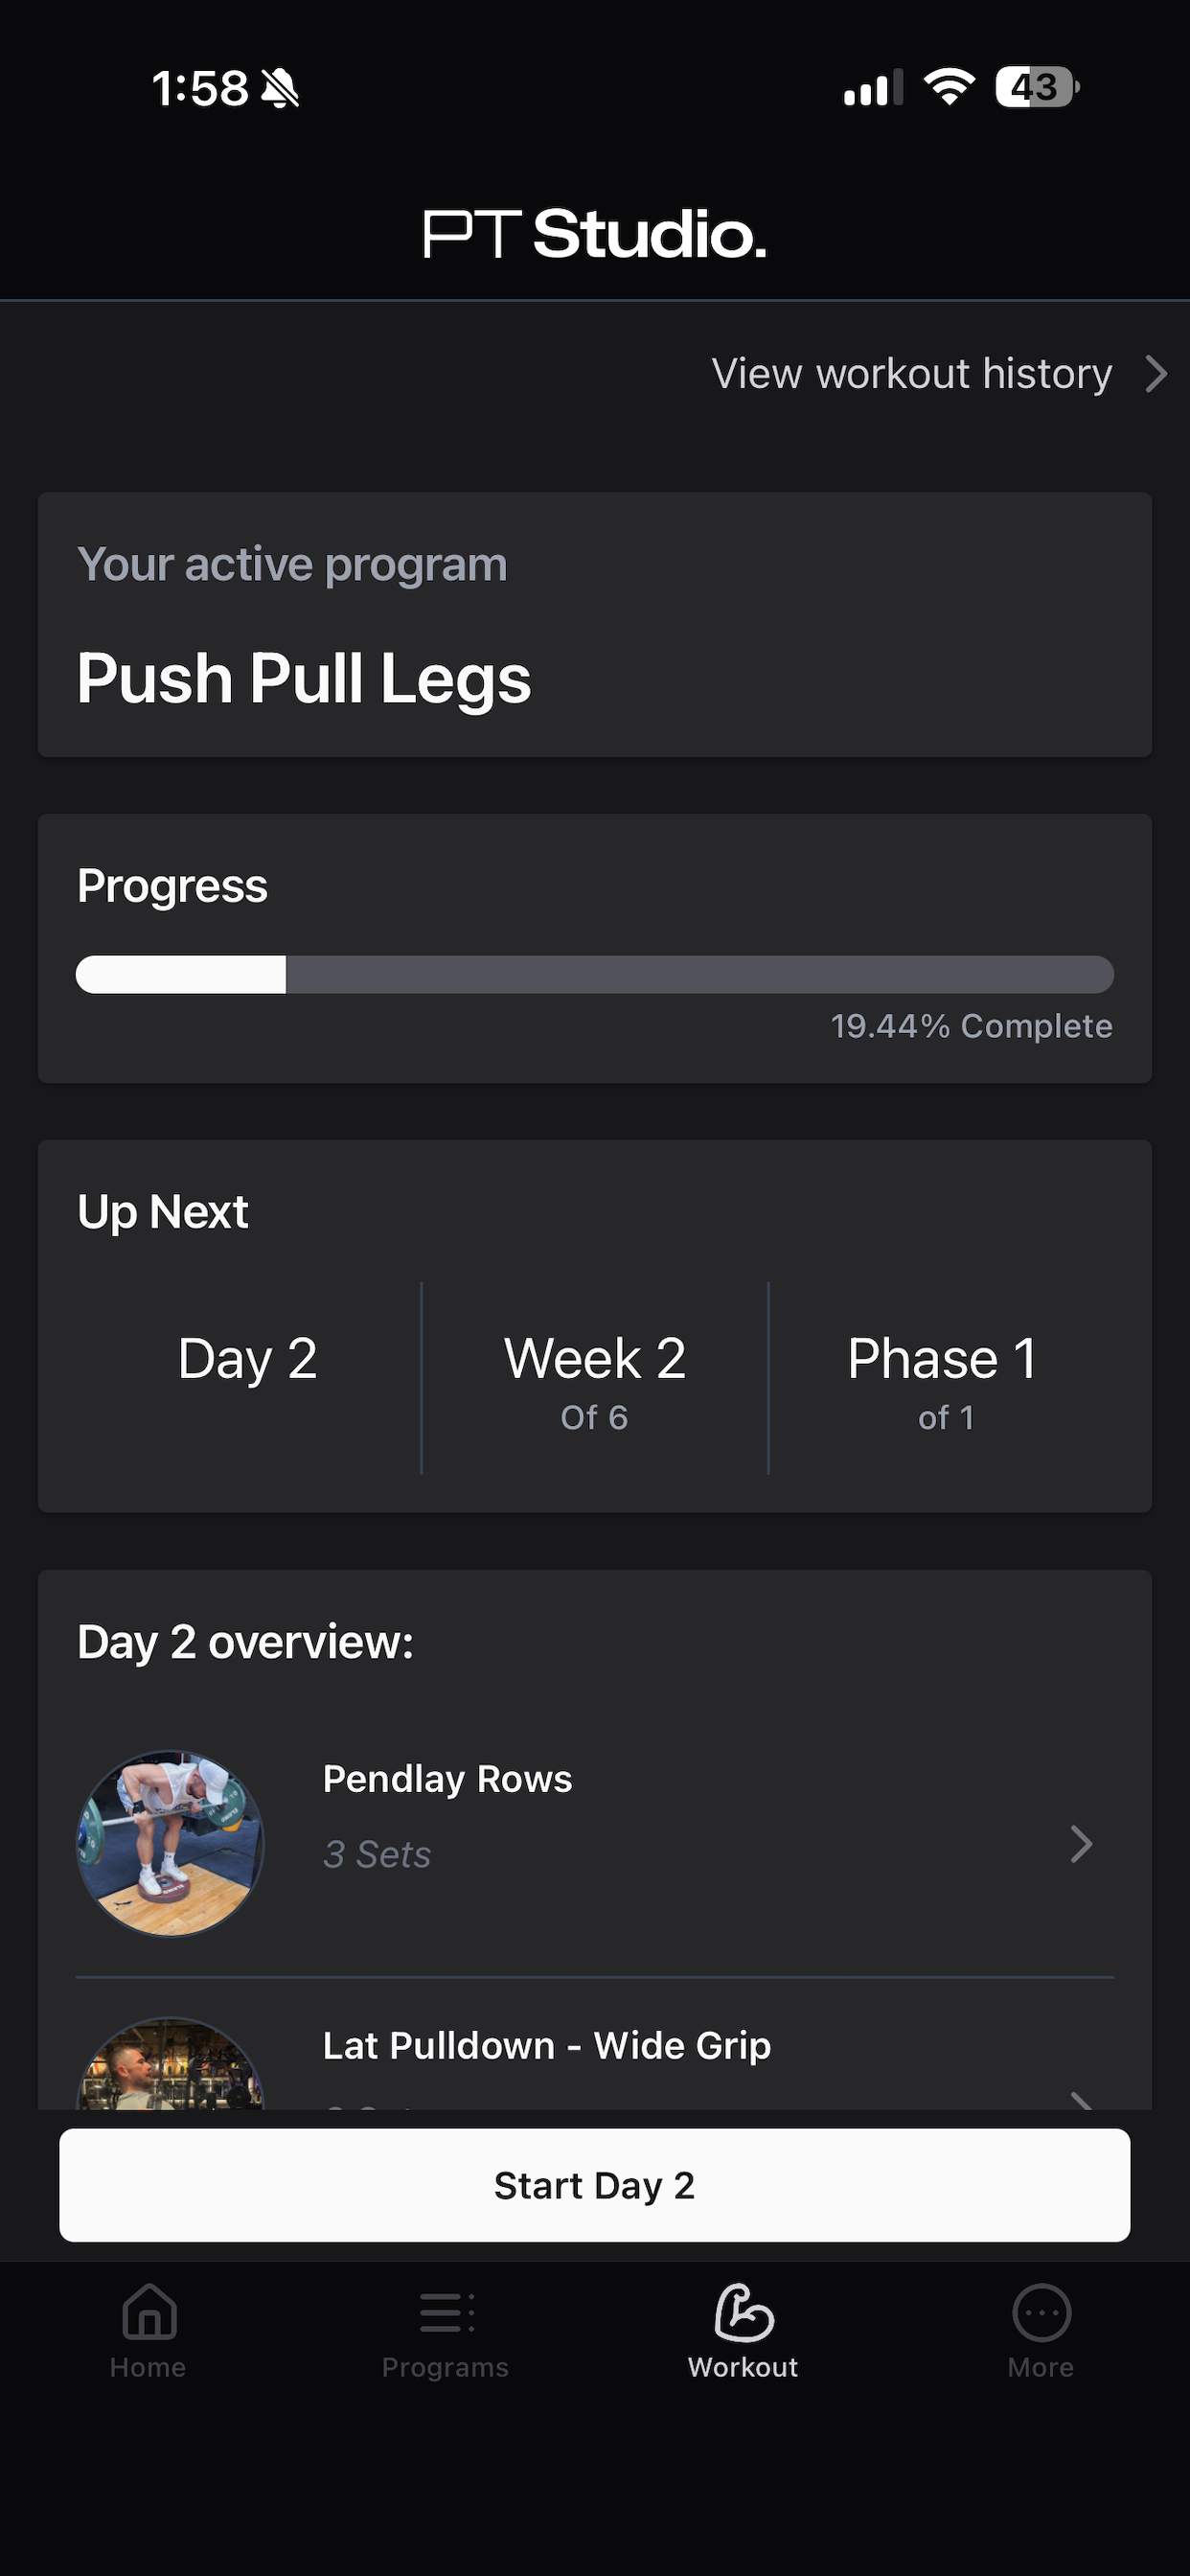
Task: Open the workout history chevron arrow
Action: (x=1156, y=374)
